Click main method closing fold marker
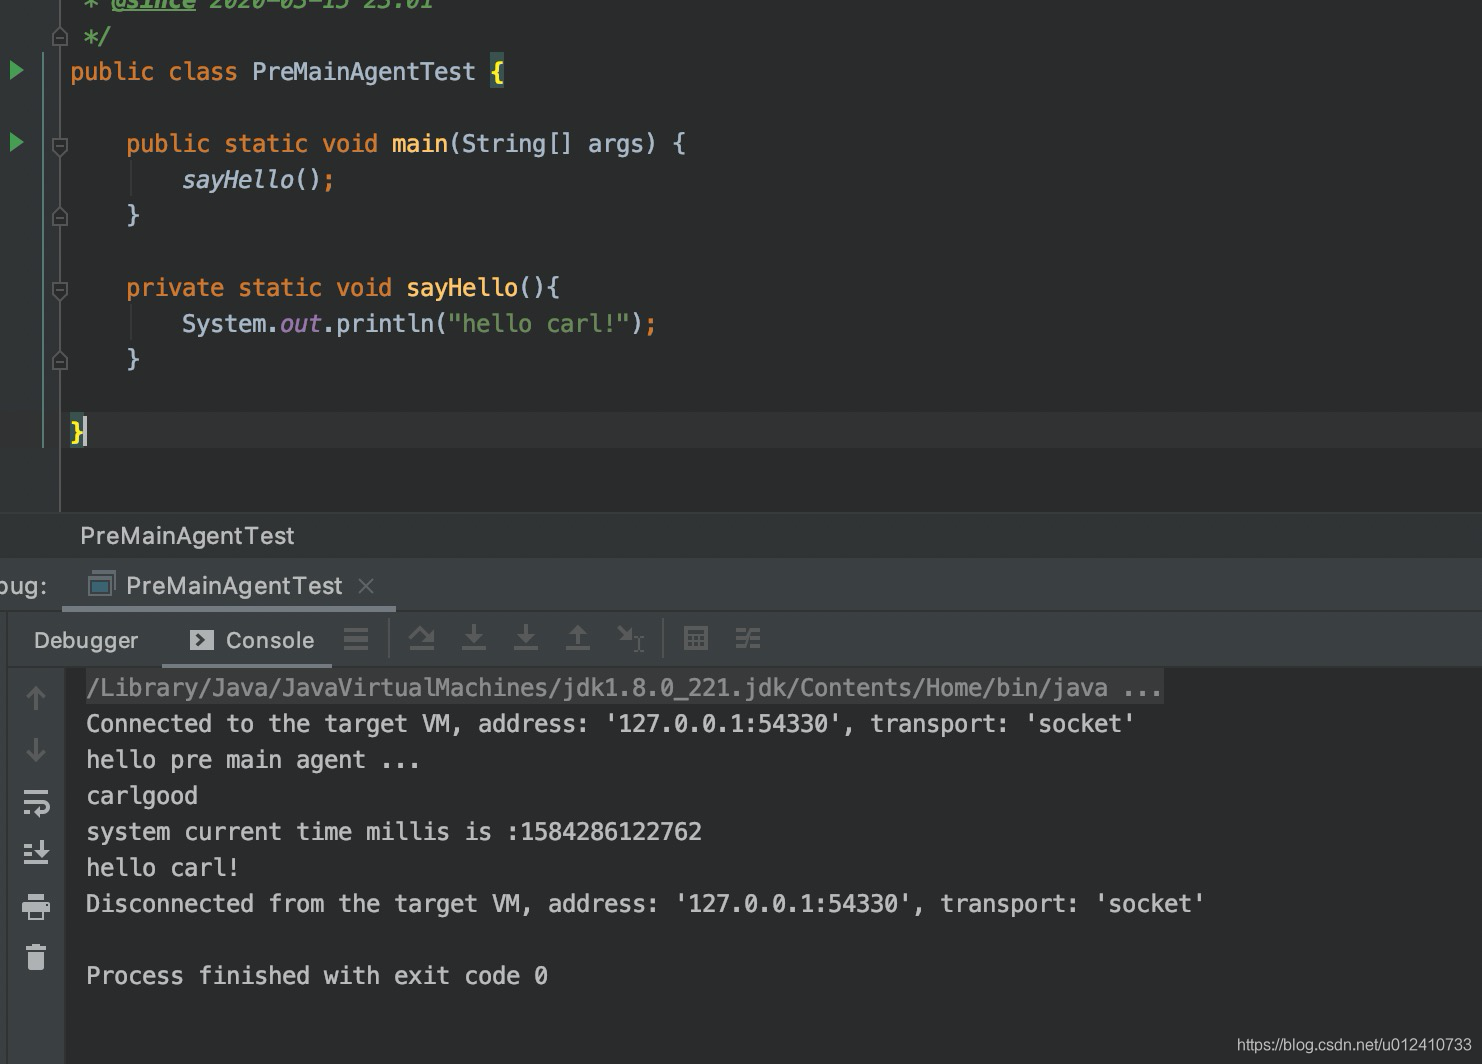This screenshot has height=1064, width=1482. 60,215
